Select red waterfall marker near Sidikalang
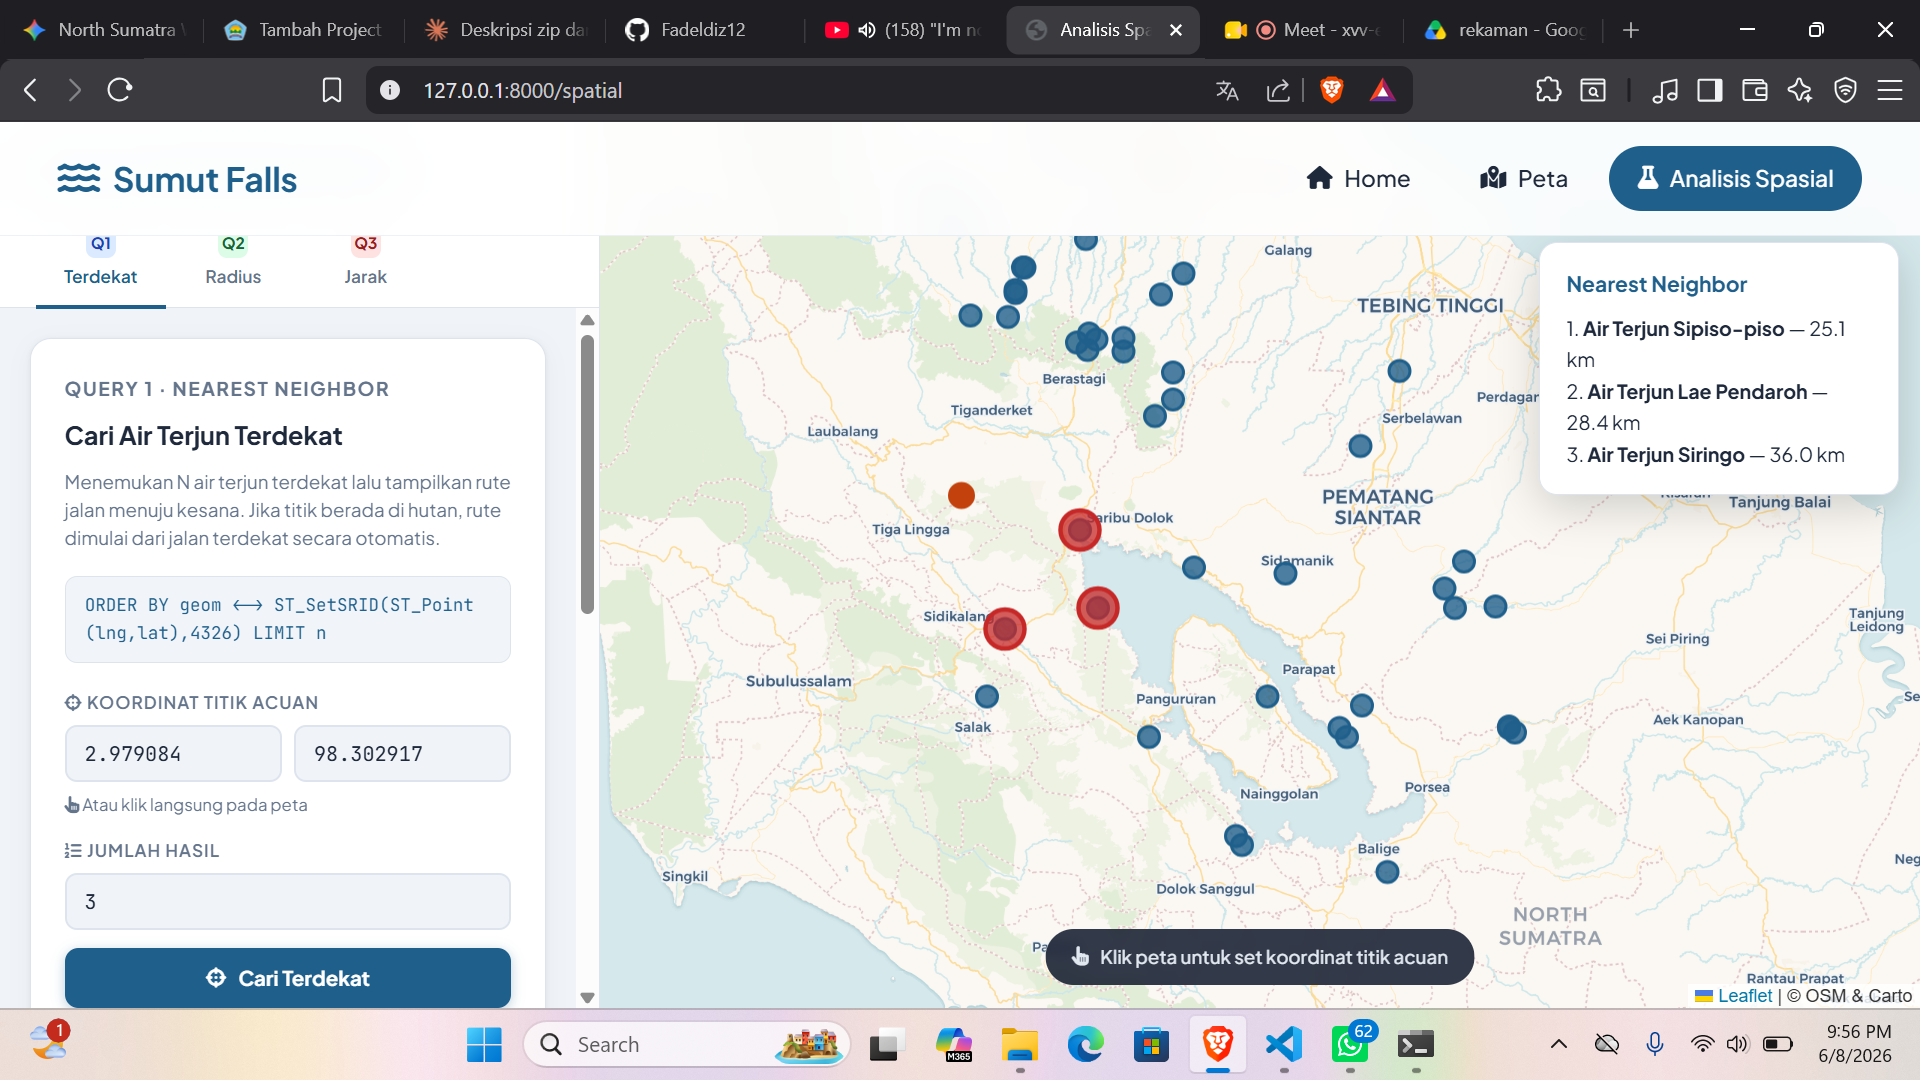1920x1080 pixels. pyautogui.click(x=1005, y=629)
